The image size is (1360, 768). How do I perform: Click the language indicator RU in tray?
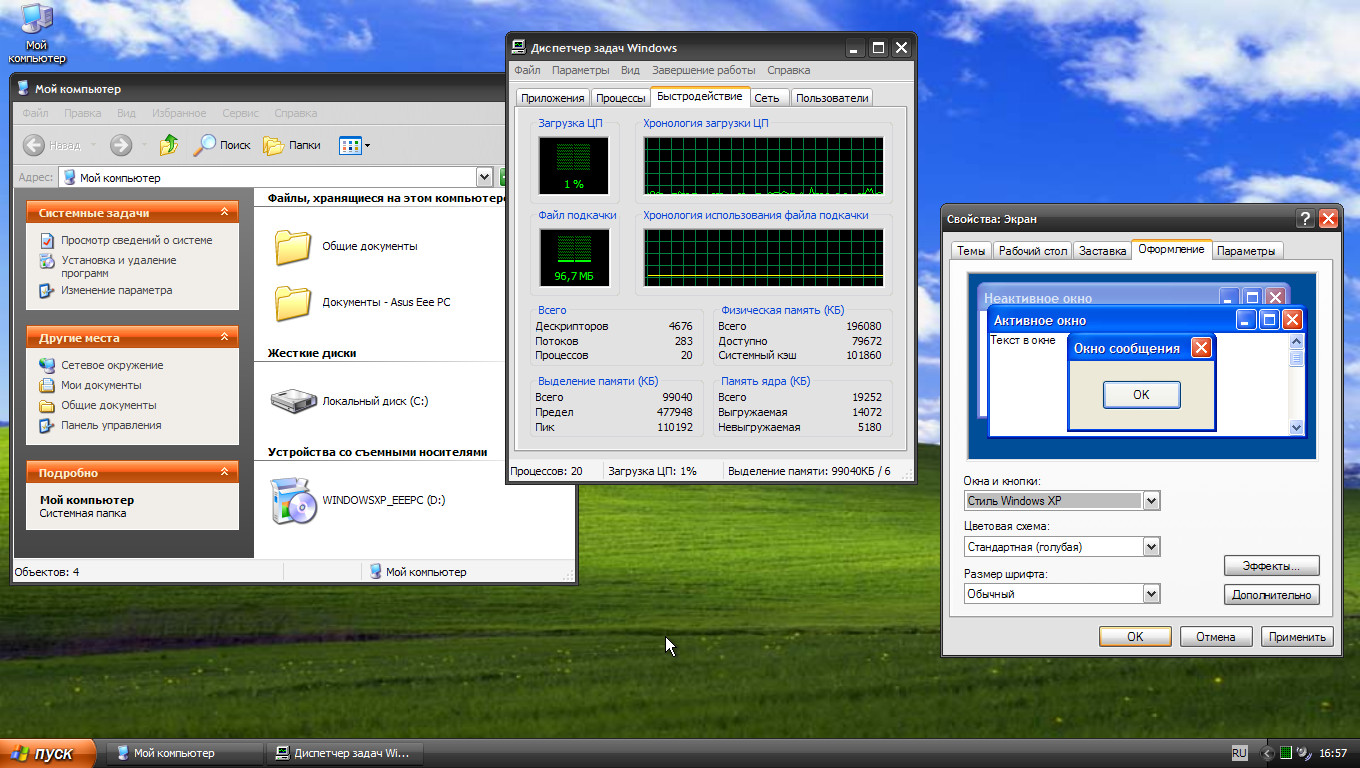coord(1239,753)
